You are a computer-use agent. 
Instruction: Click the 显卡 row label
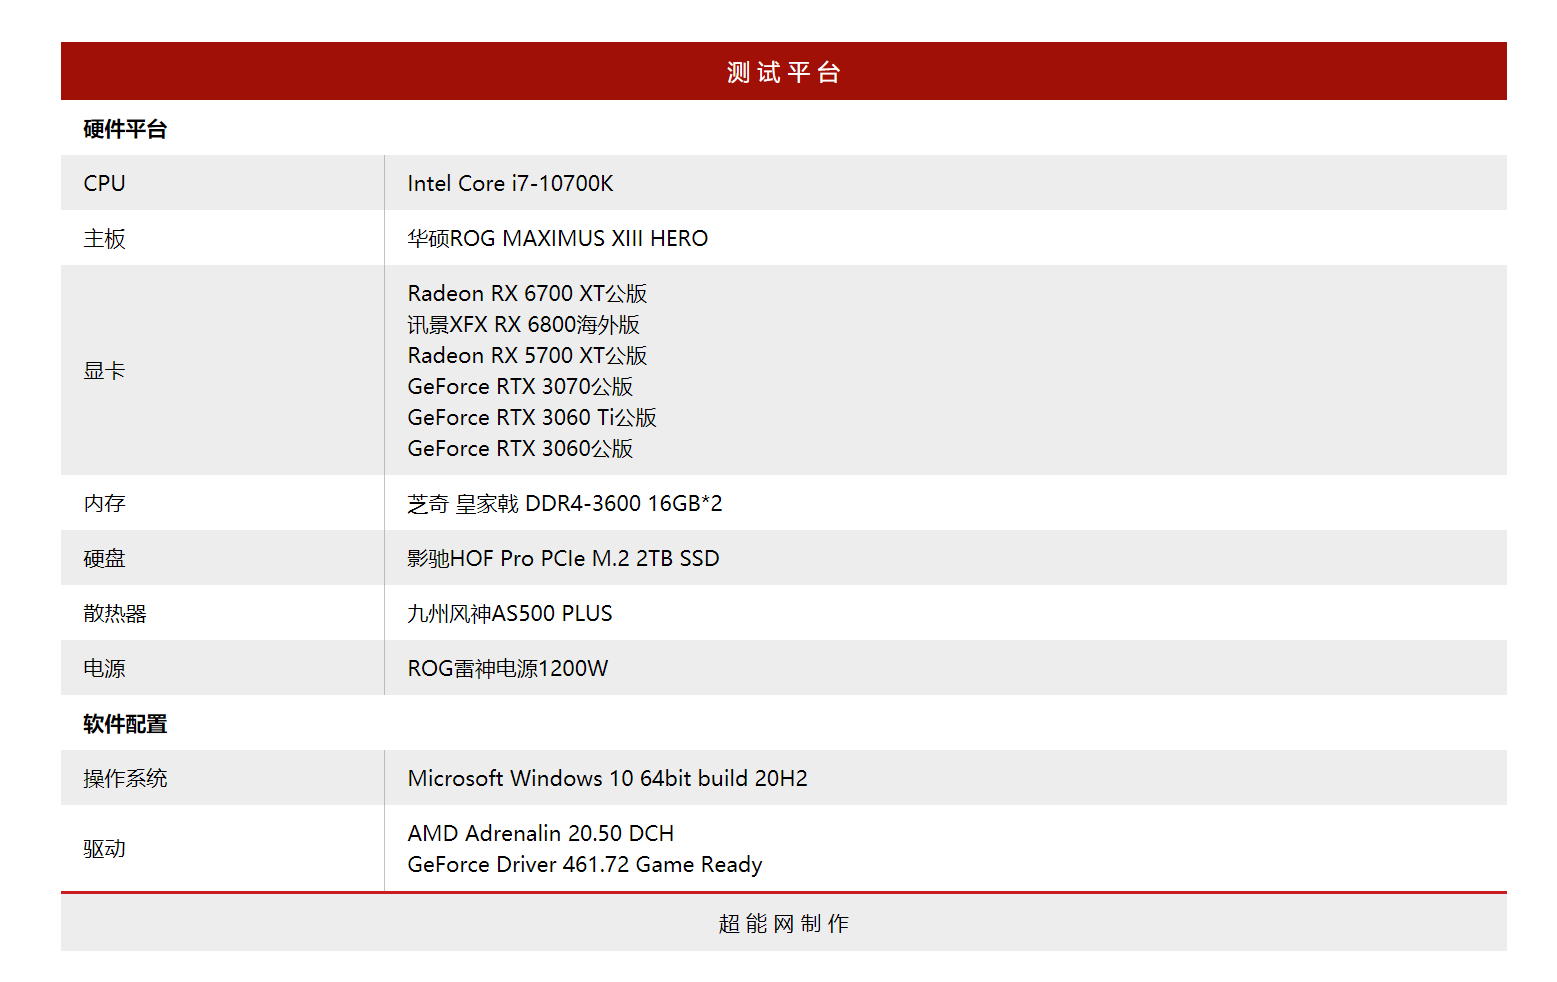click(105, 370)
